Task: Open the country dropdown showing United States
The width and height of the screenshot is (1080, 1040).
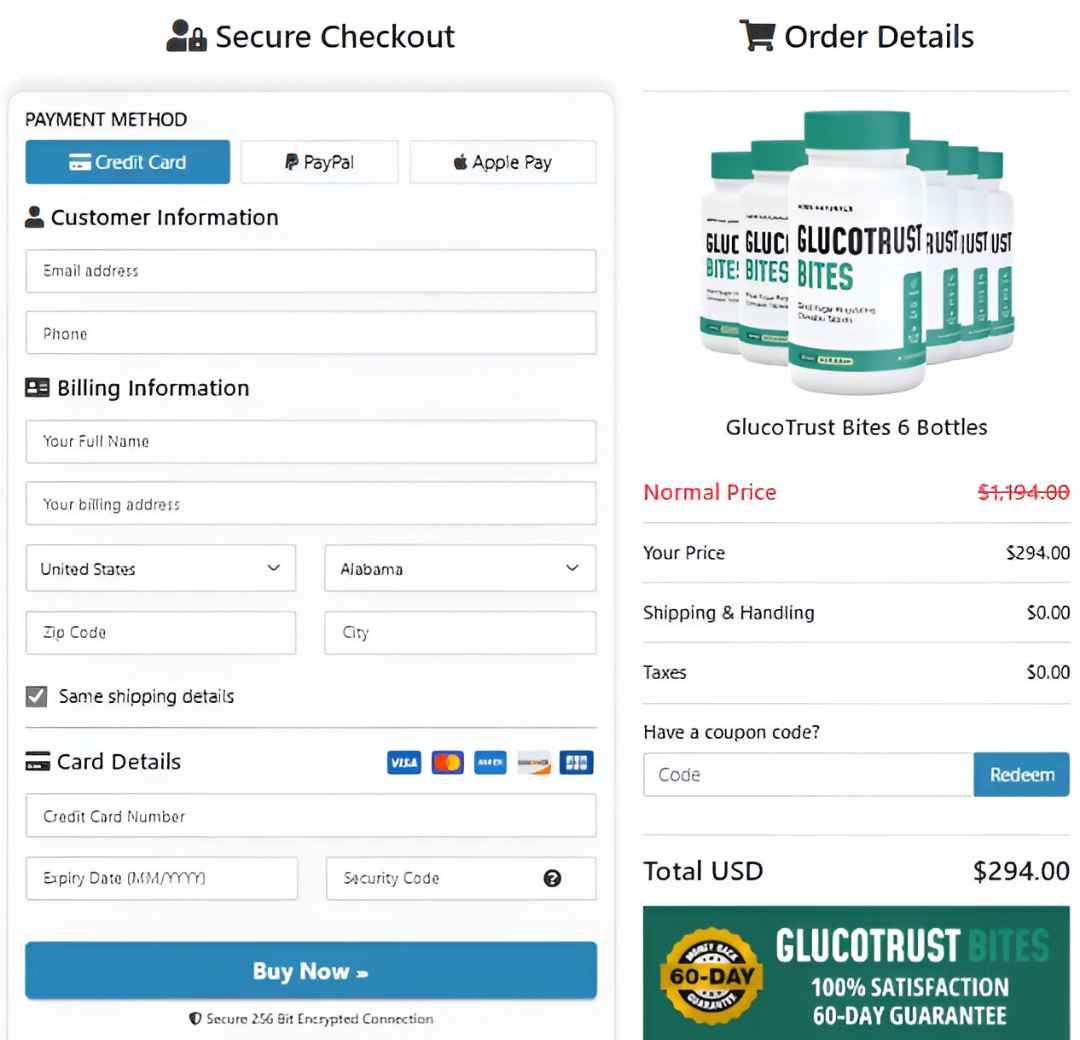Action: click(x=160, y=568)
